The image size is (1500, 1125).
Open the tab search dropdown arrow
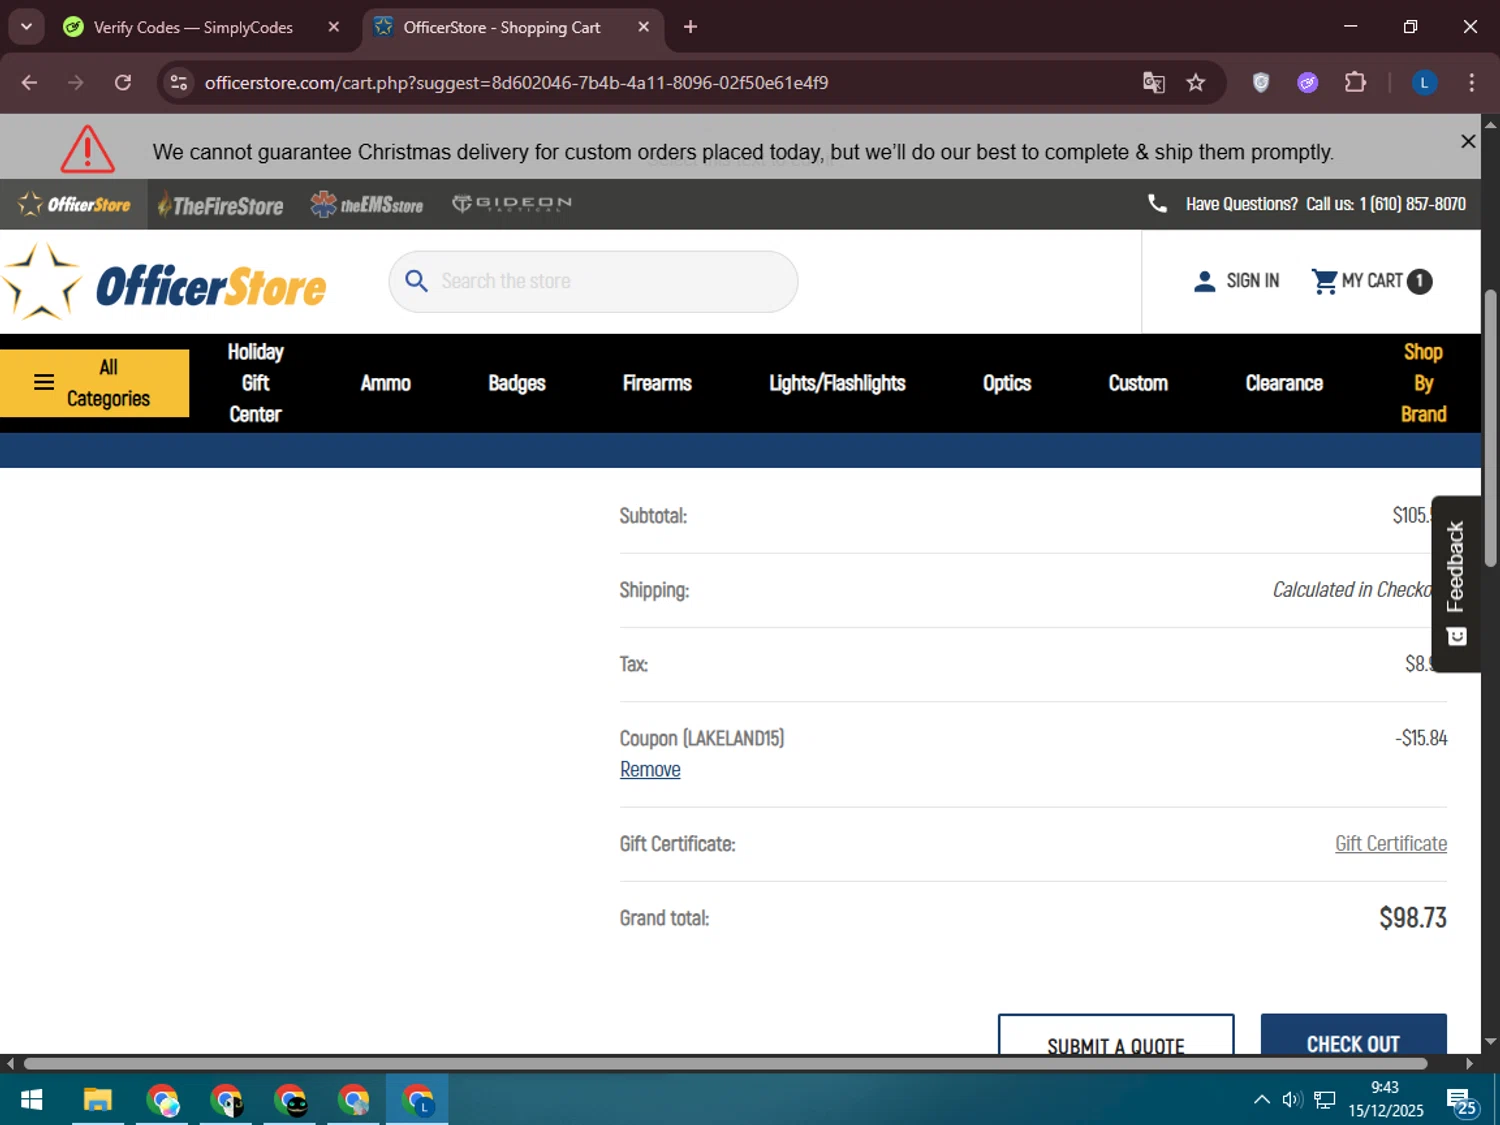[x=26, y=27]
